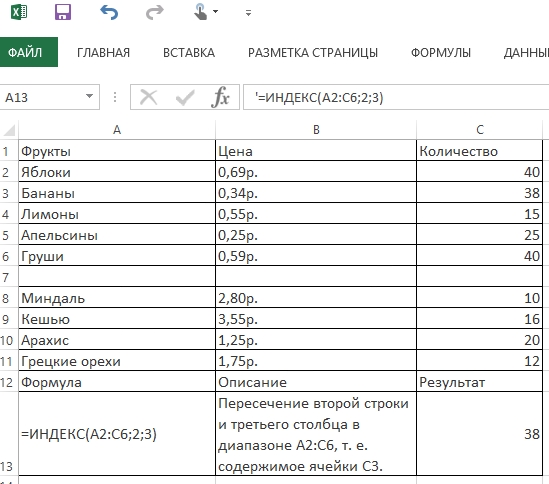Select quantity cell 15
Image resolution: width=549 pixels, height=484 pixels.
point(480,214)
